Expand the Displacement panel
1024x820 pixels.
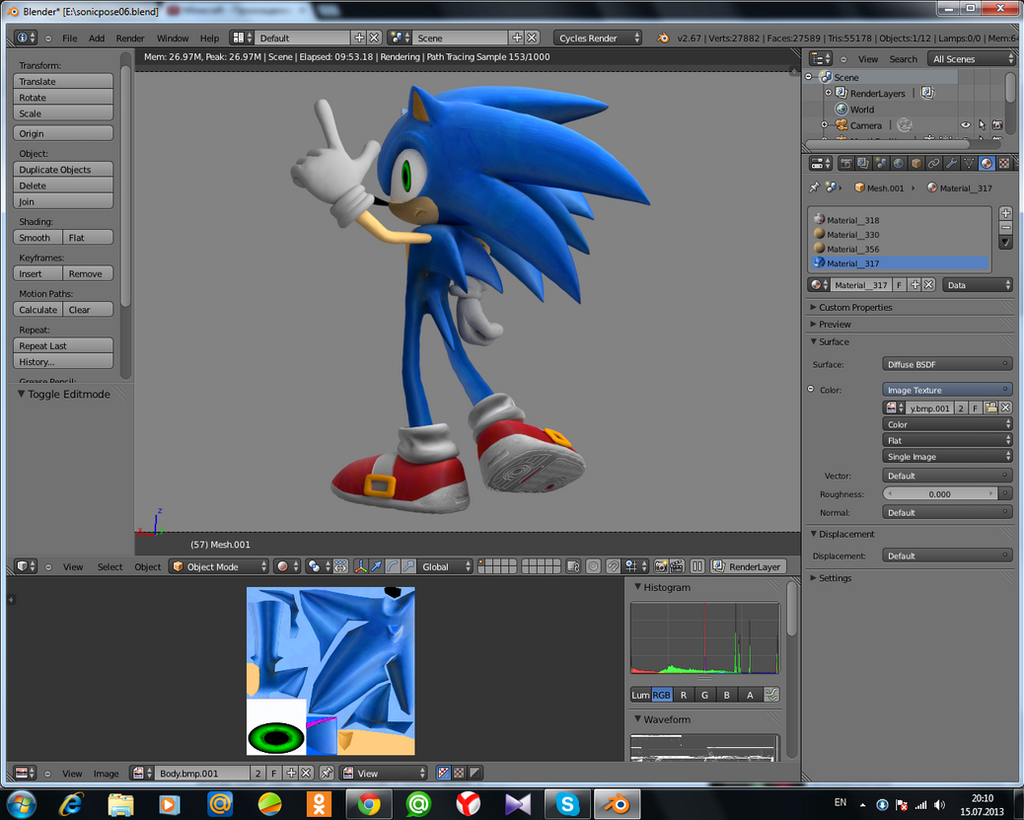tap(848, 534)
